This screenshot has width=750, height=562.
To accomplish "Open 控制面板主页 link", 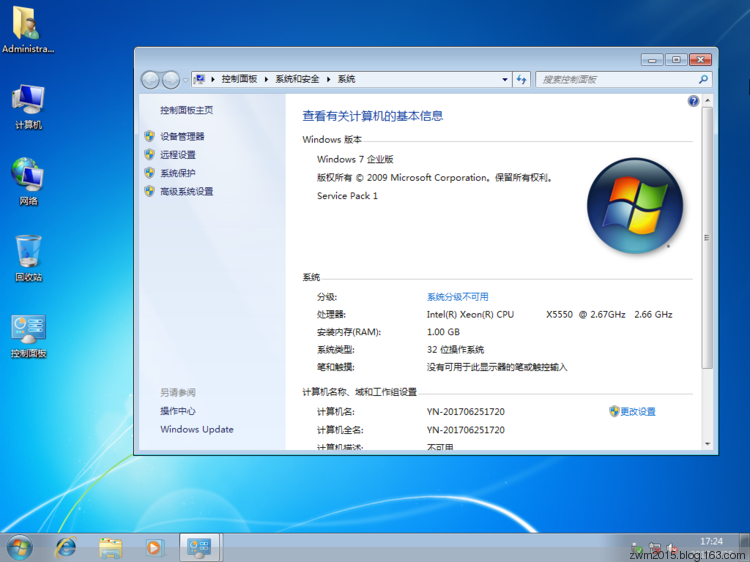I will point(187,110).
